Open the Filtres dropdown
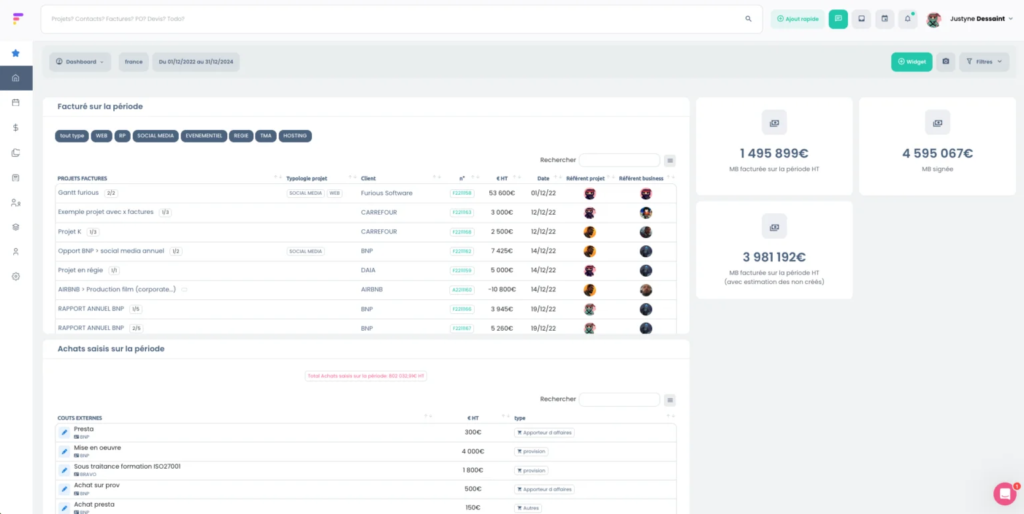The image size is (1024, 514). (984, 62)
